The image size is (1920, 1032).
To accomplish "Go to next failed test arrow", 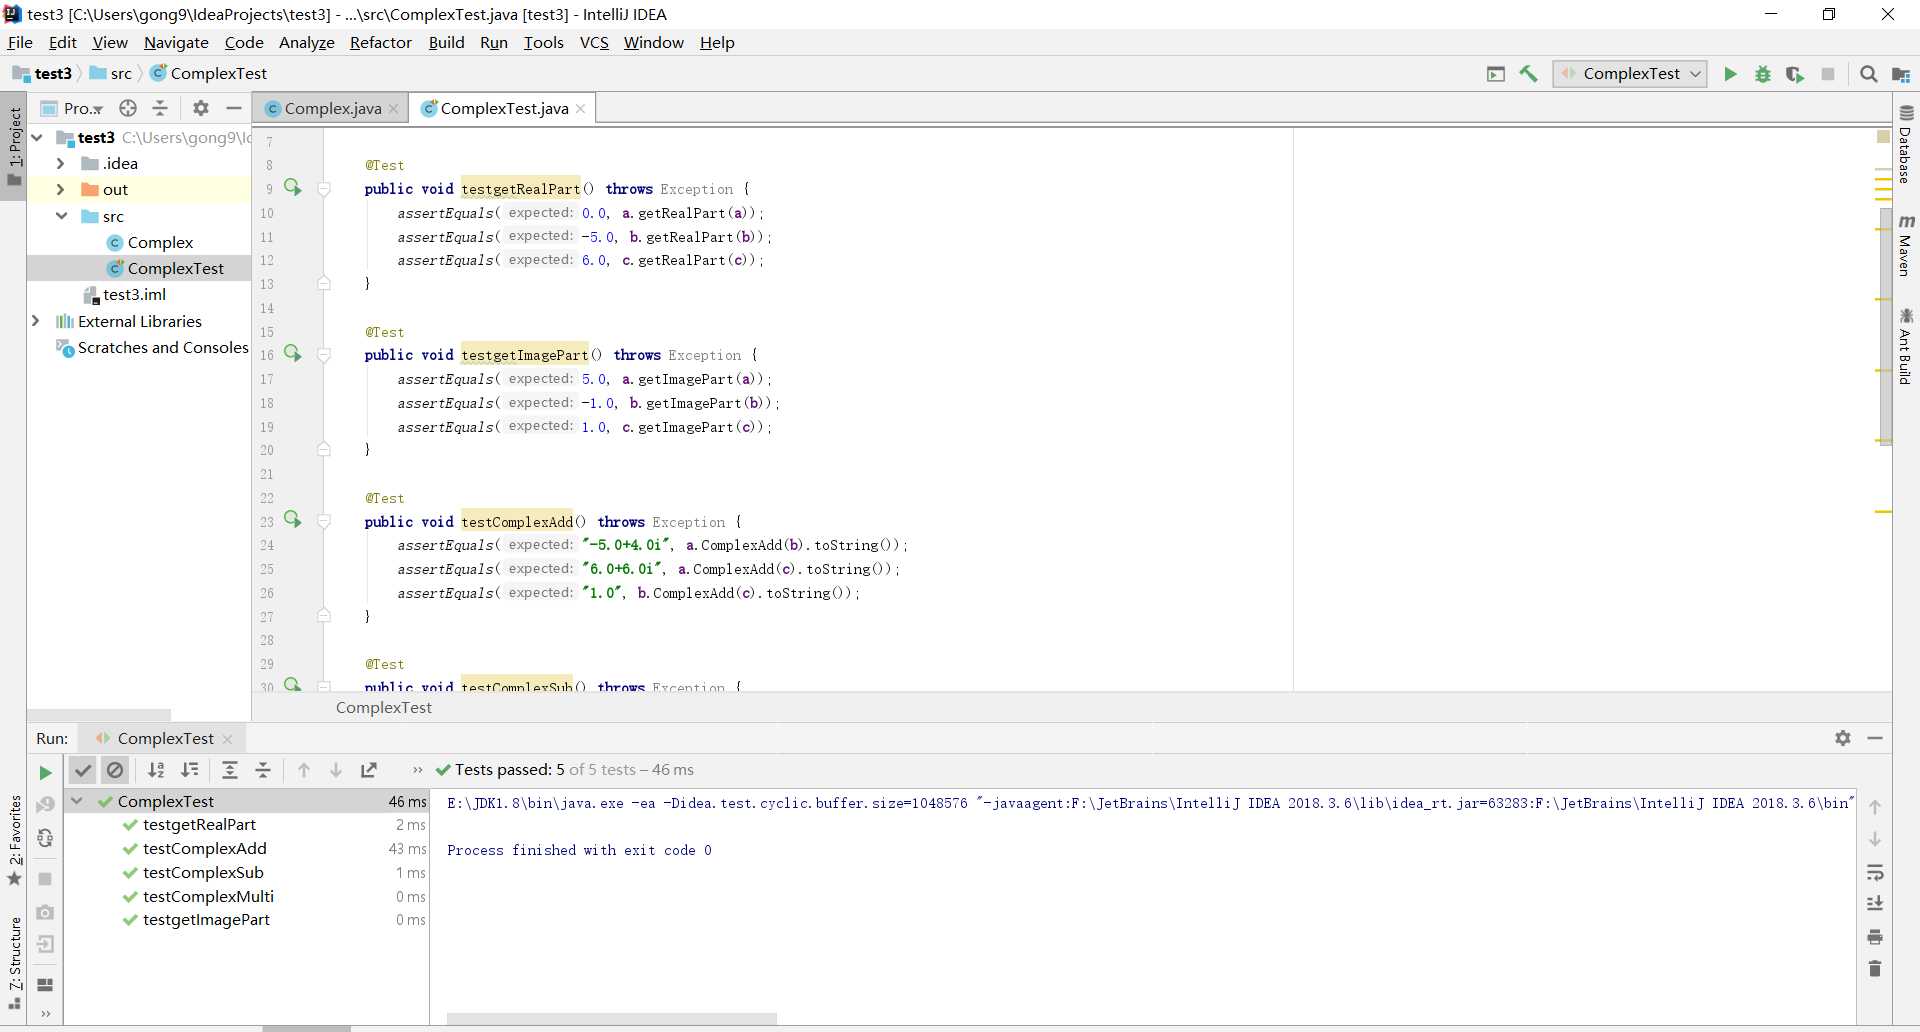I will [336, 770].
